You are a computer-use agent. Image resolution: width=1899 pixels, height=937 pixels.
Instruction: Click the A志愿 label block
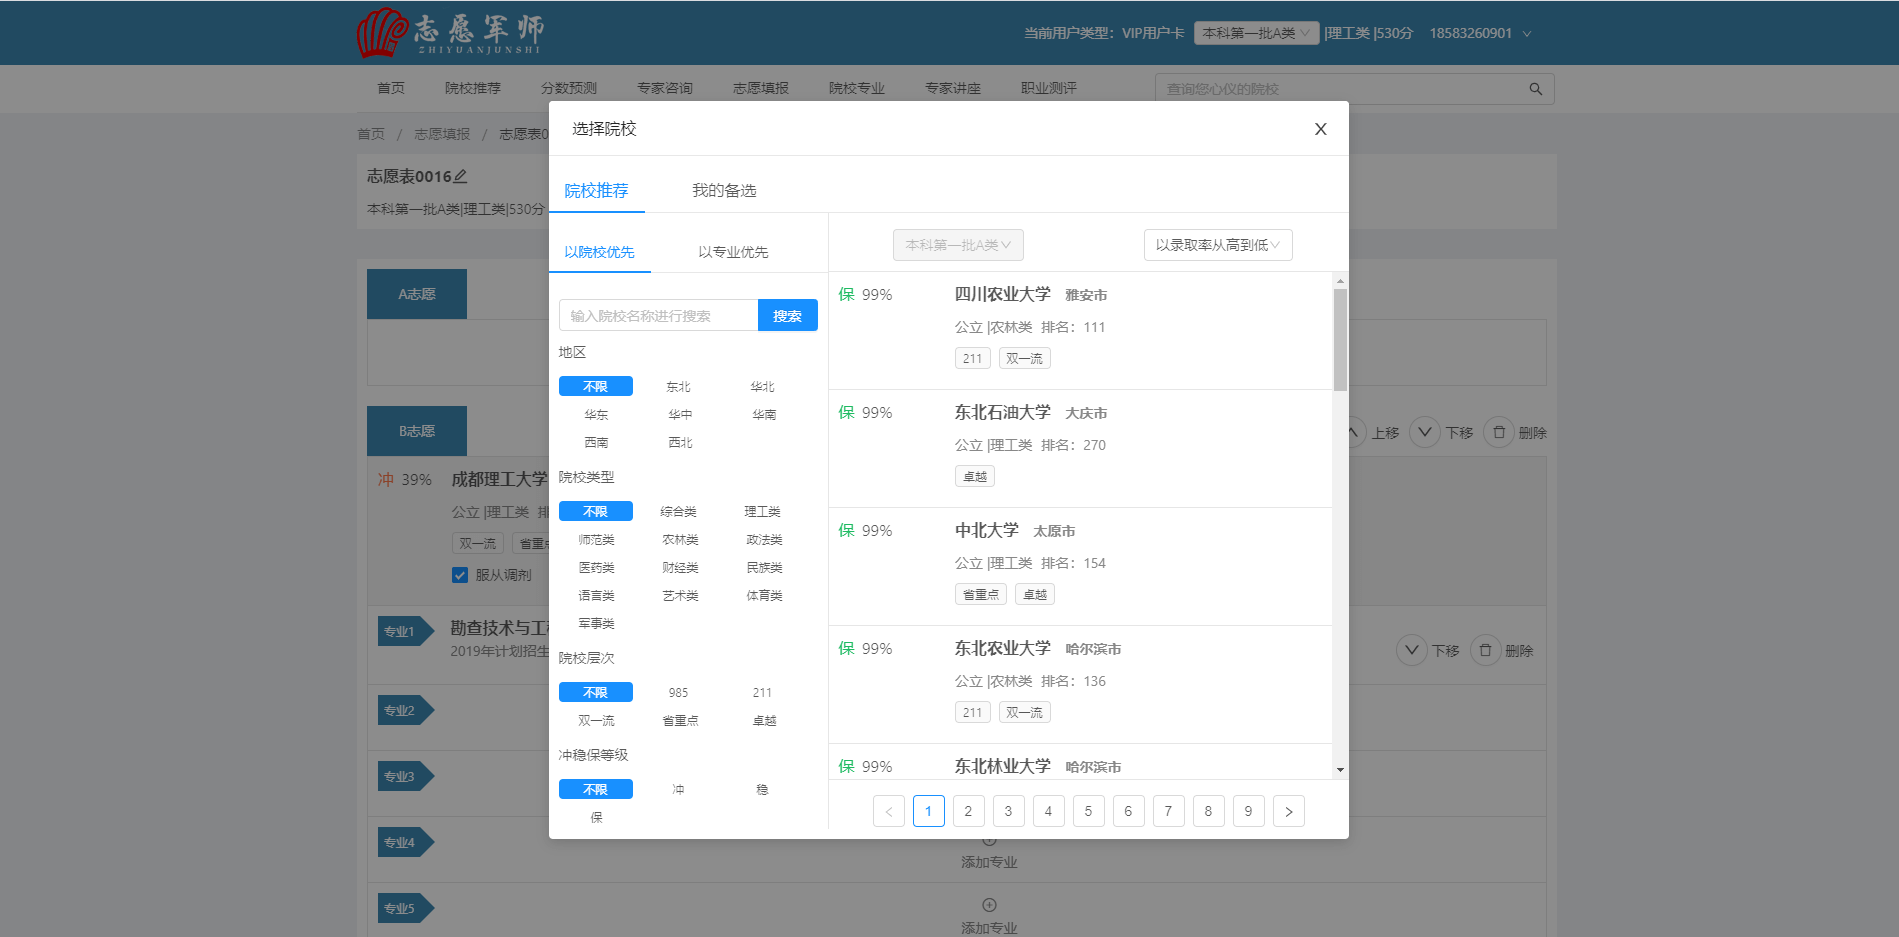417,294
